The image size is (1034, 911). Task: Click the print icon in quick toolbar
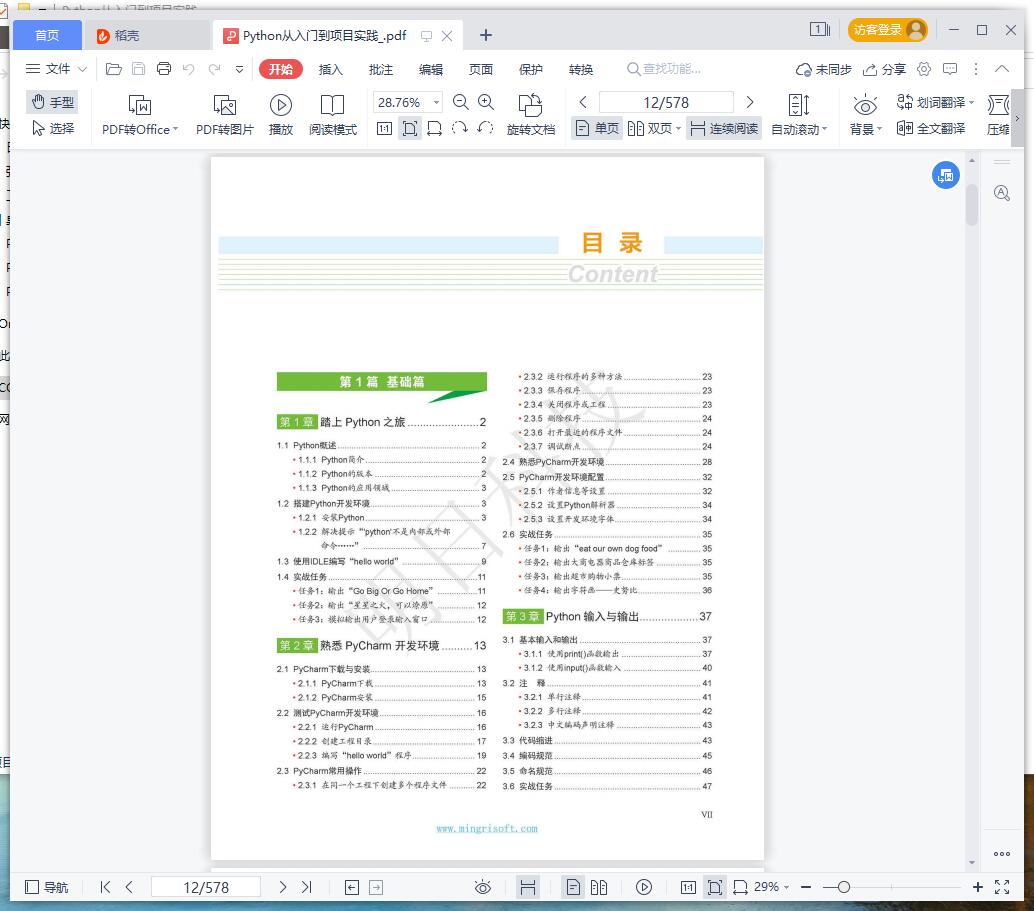[x=164, y=69]
